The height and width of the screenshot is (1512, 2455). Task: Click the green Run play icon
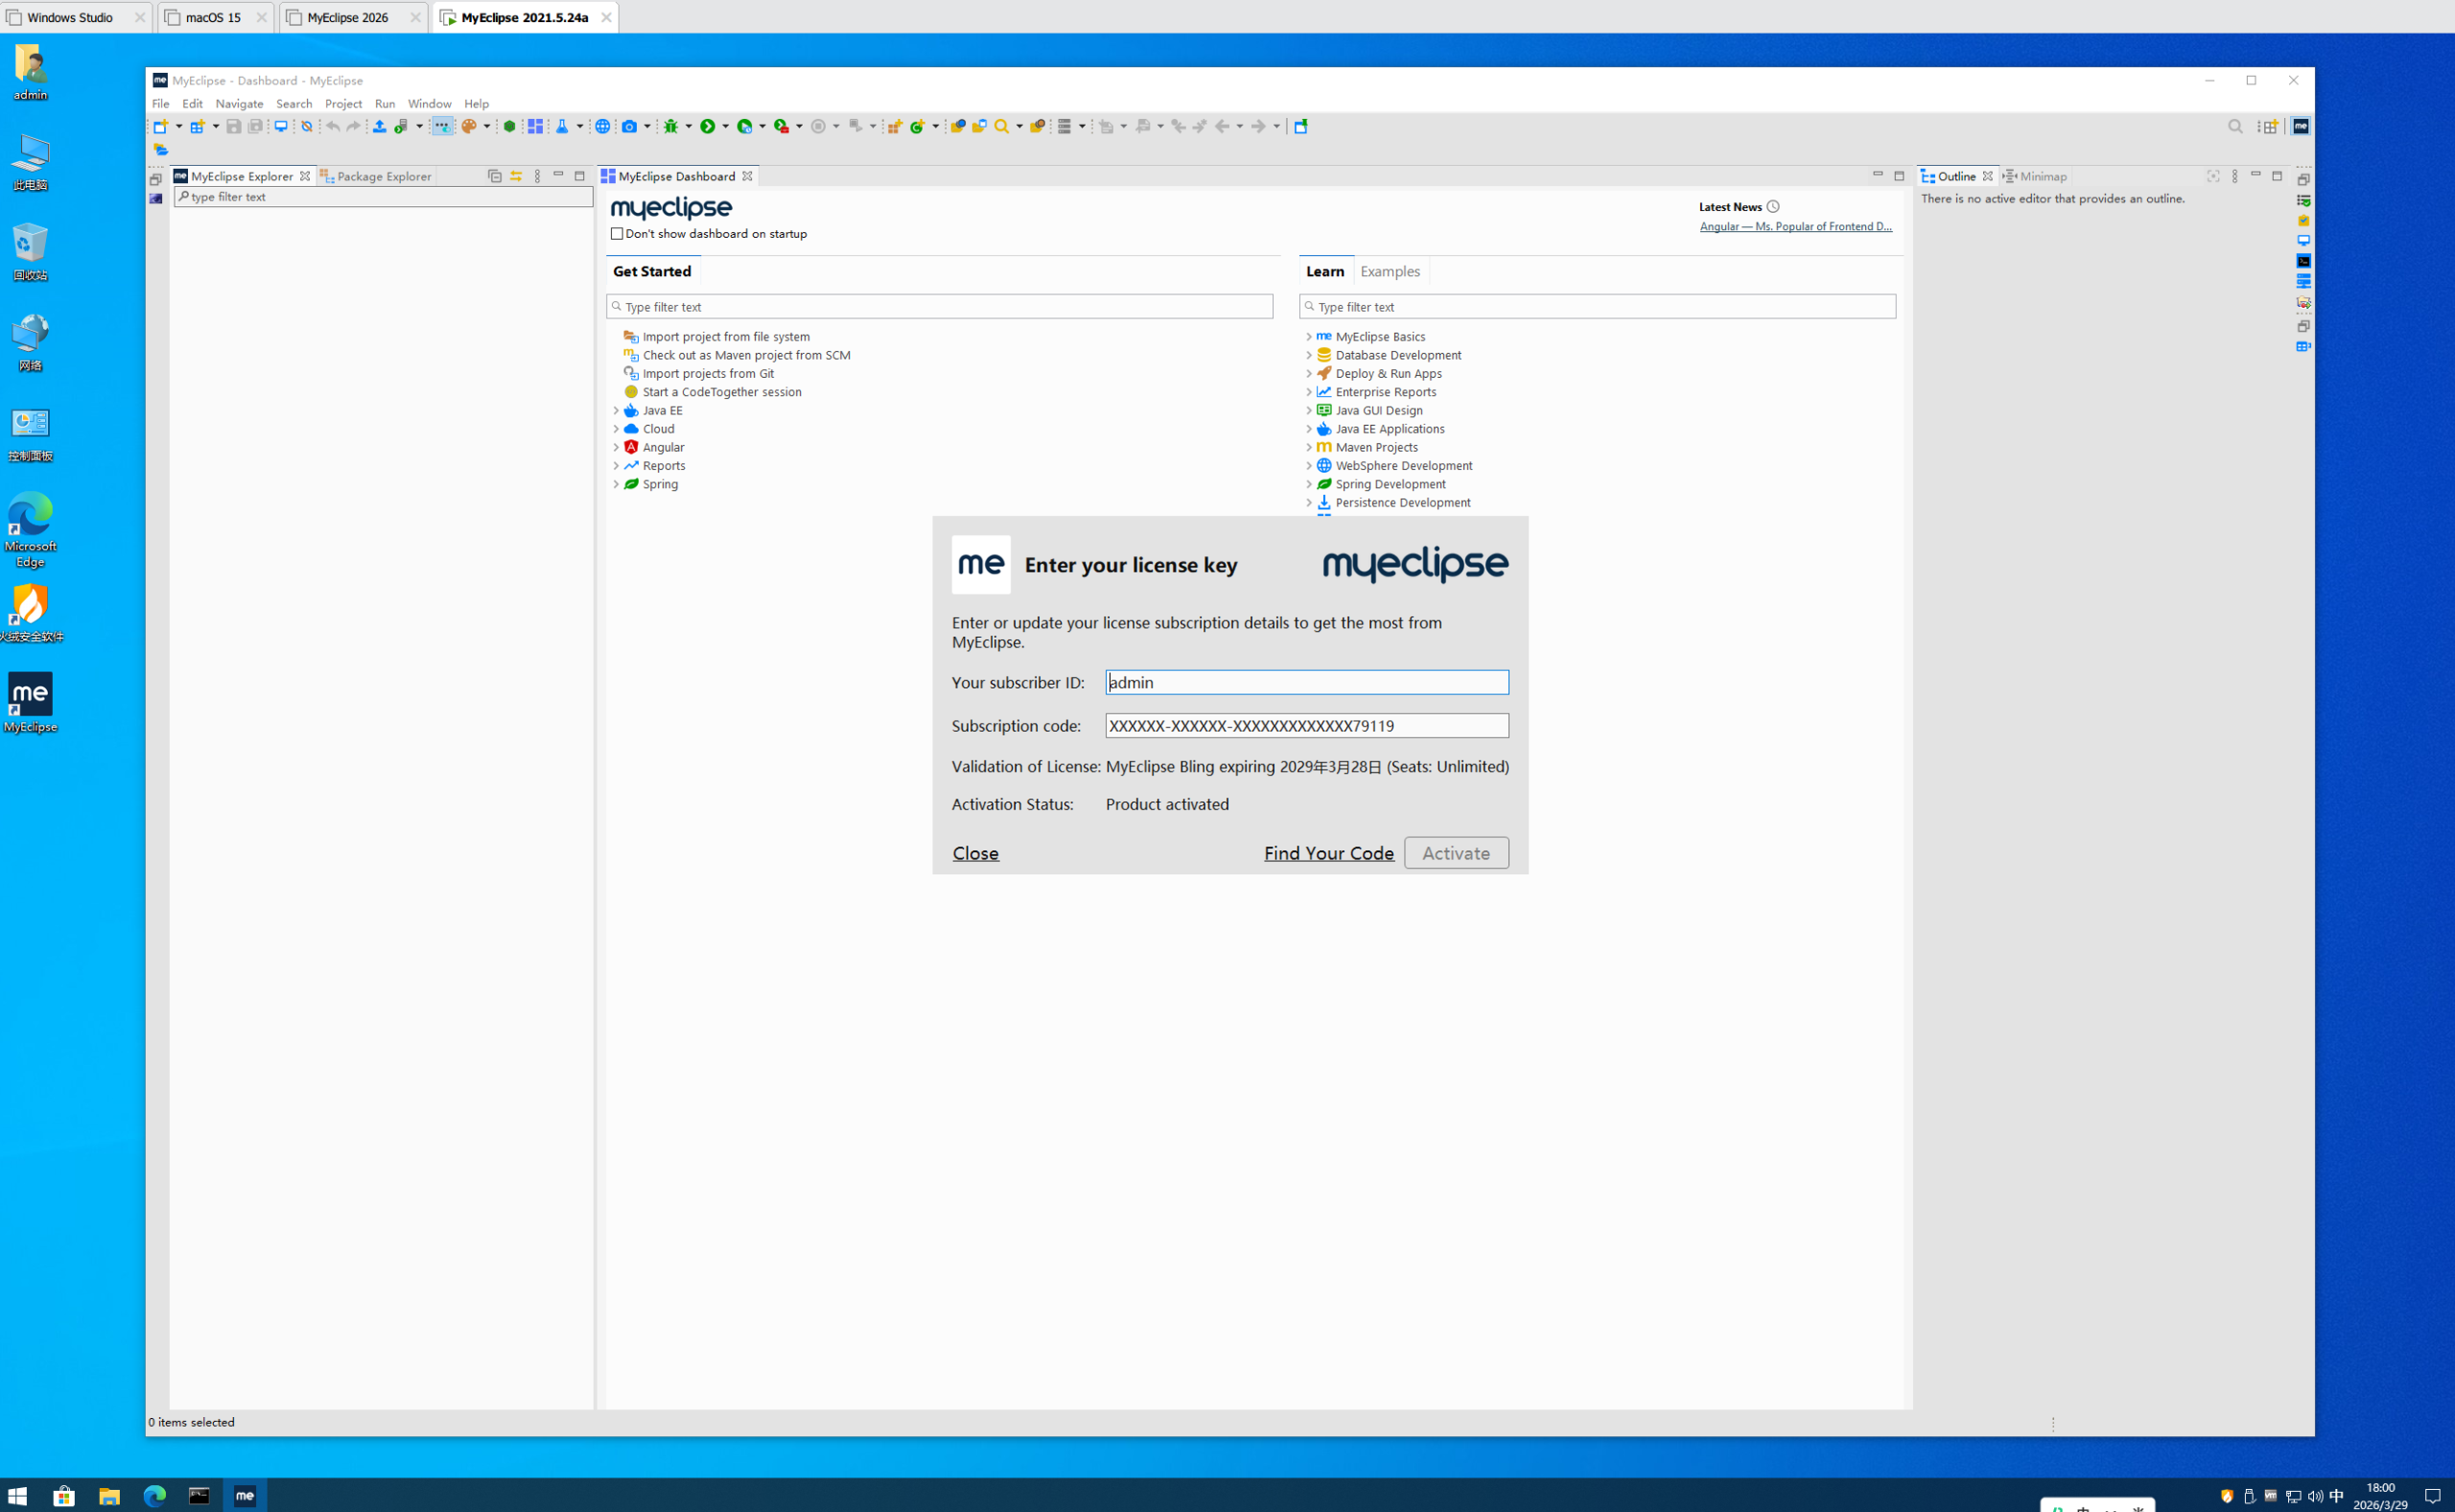pyautogui.click(x=707, y=126)
